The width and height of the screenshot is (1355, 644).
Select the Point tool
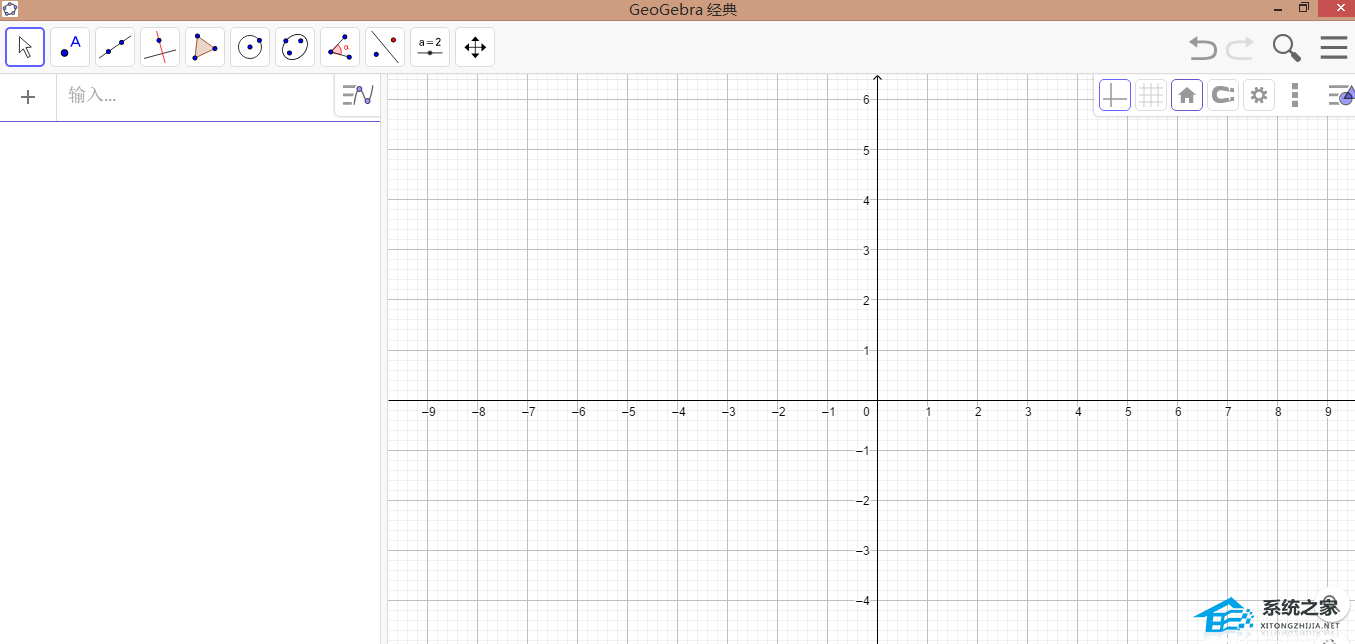(70, 47)
